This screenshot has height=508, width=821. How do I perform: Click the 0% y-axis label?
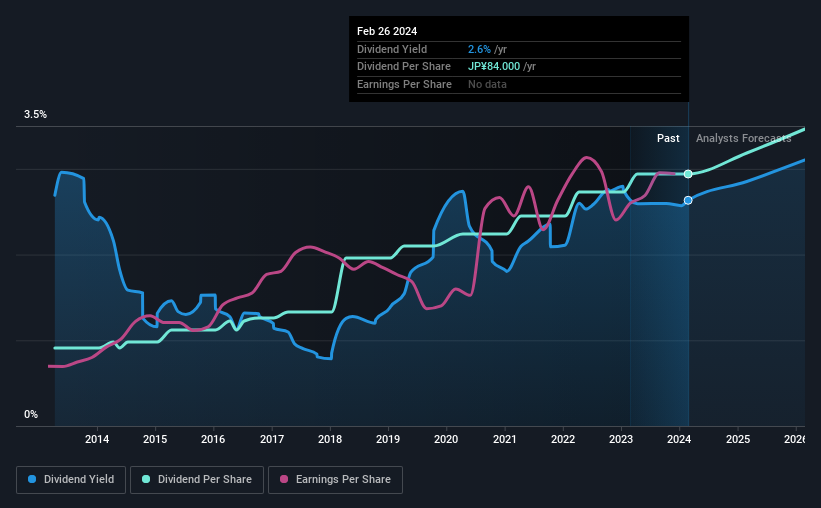pyautogui.click(x=31, y=414)
